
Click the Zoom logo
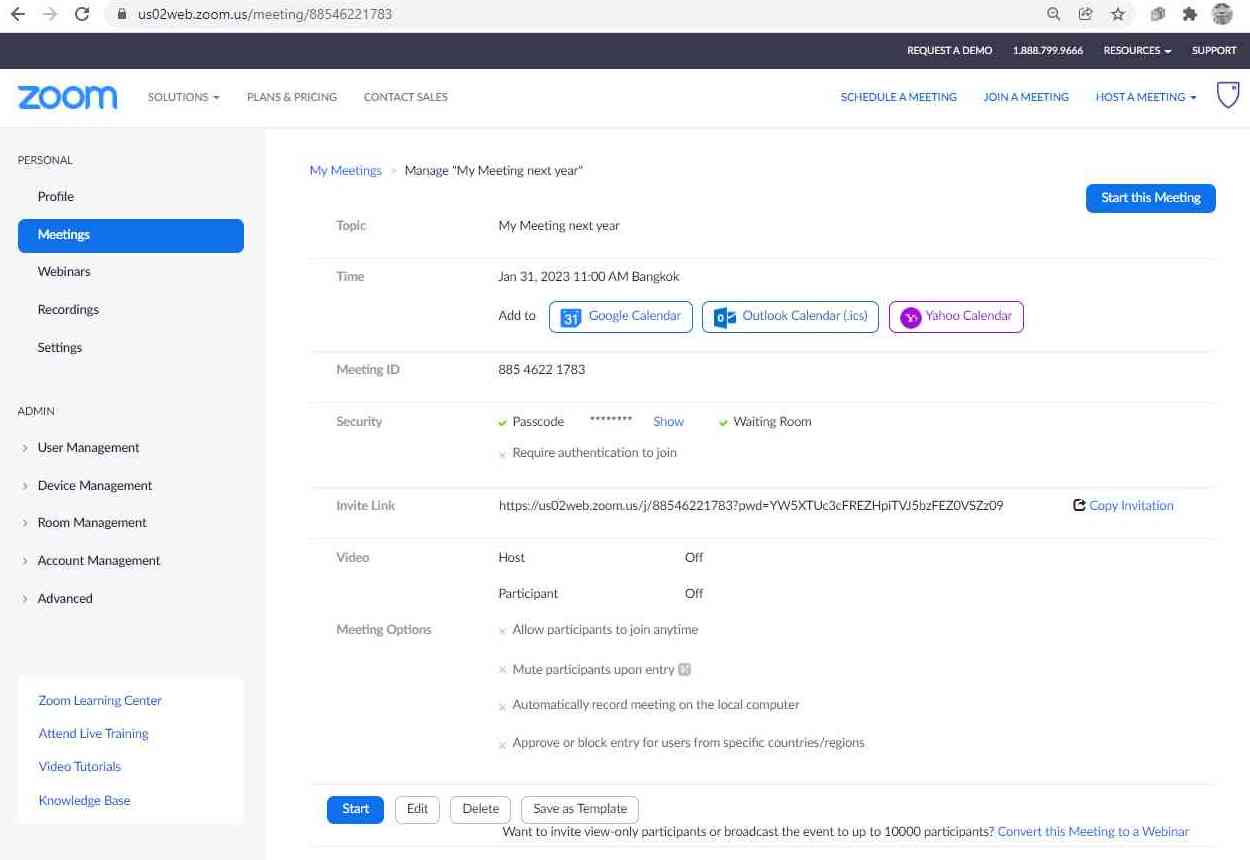67,97
